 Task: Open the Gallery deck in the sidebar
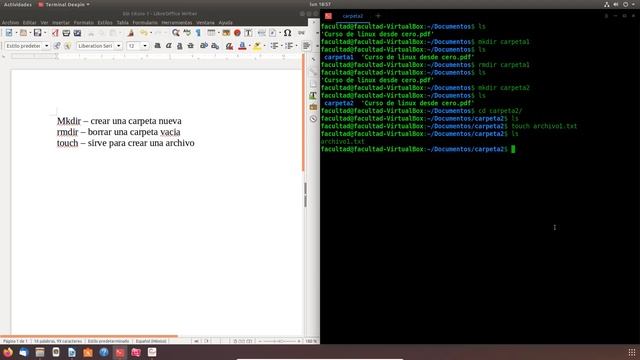pos(313,107)
